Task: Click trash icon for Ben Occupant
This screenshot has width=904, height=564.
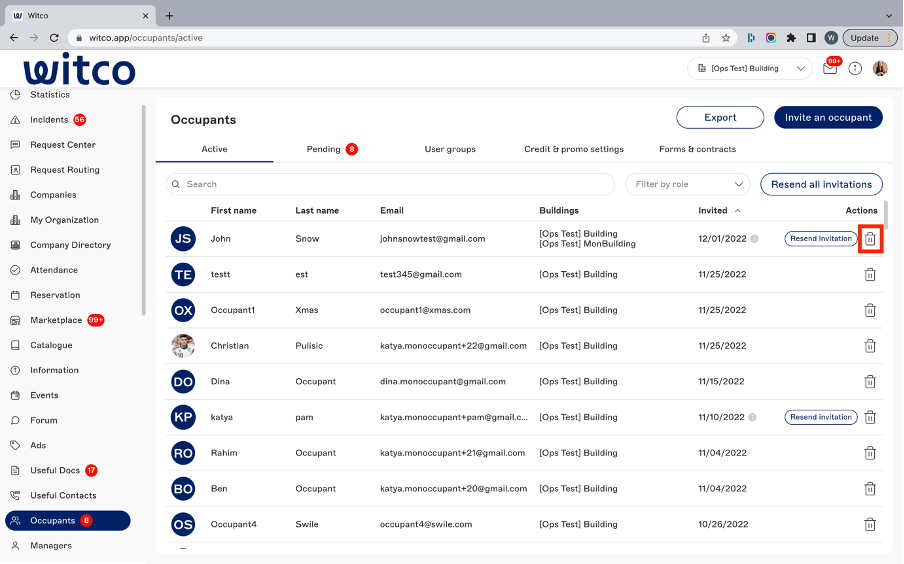Action: click(870, 489)
